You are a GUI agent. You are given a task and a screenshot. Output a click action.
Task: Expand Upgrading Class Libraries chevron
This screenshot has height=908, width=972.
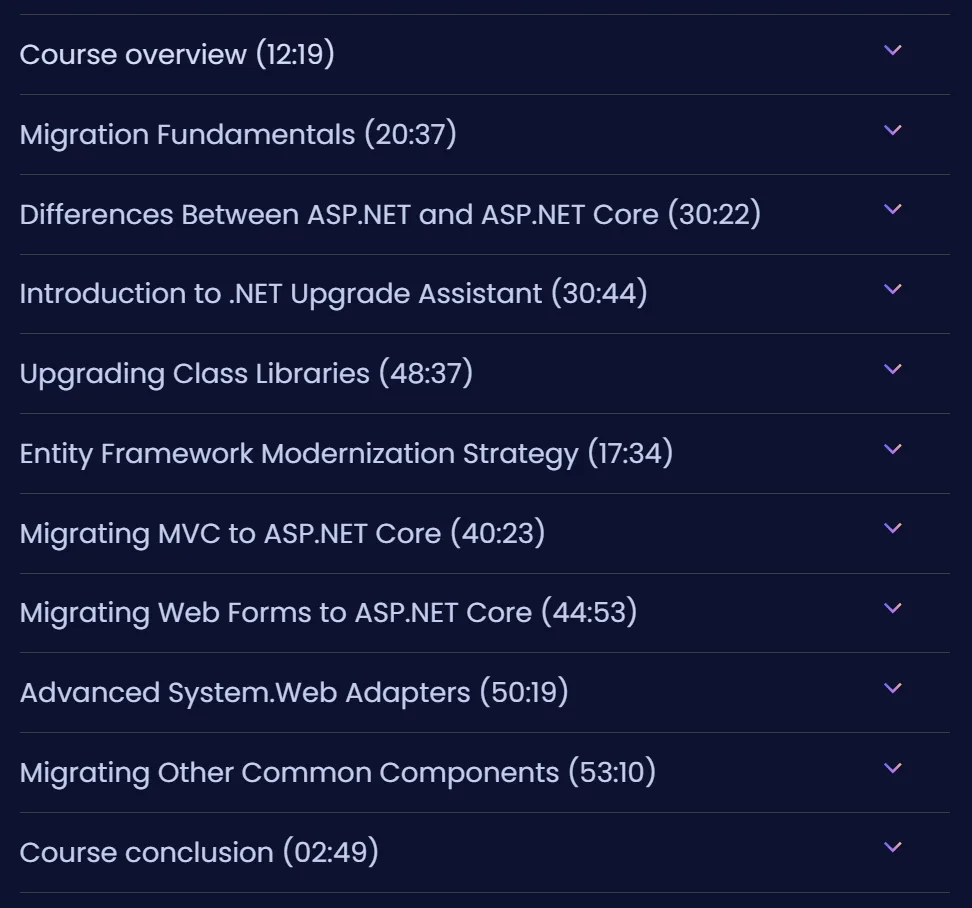tap(892, 369)
